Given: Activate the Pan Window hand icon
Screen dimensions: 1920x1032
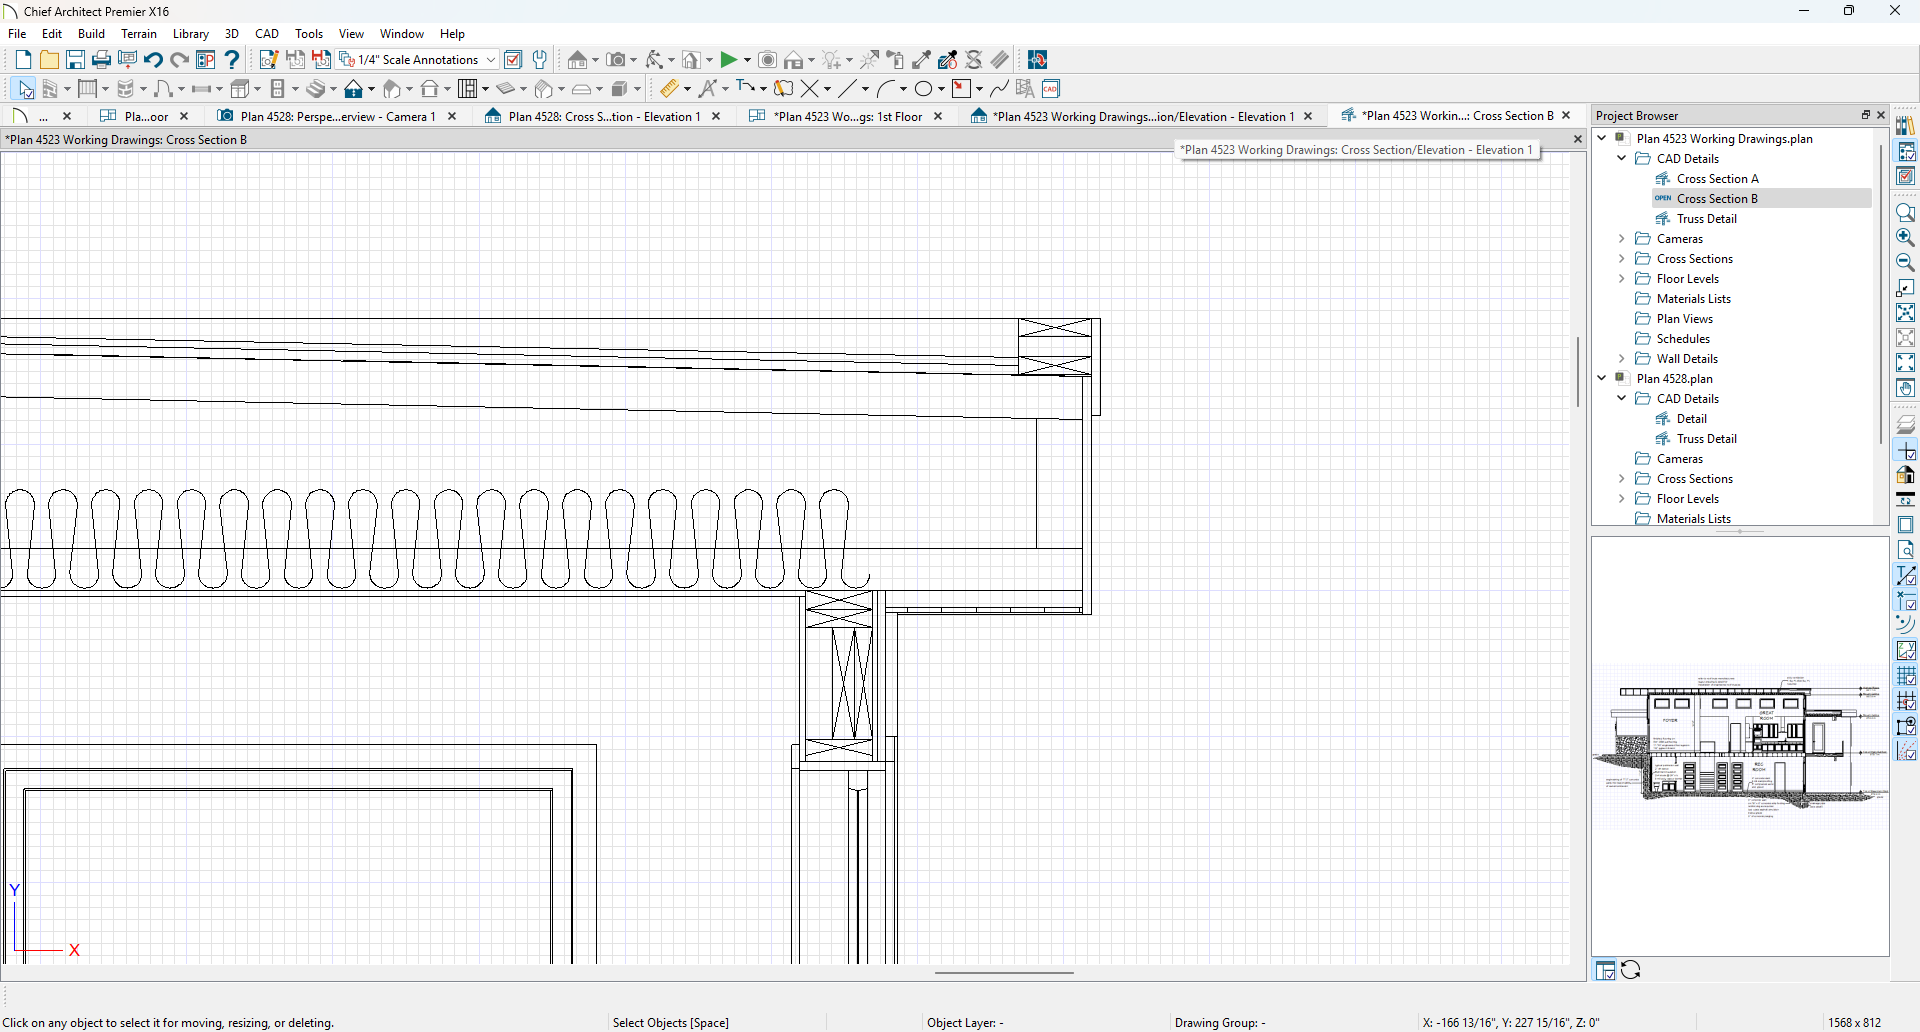Looking at the screenshot, I should 1906,388.
